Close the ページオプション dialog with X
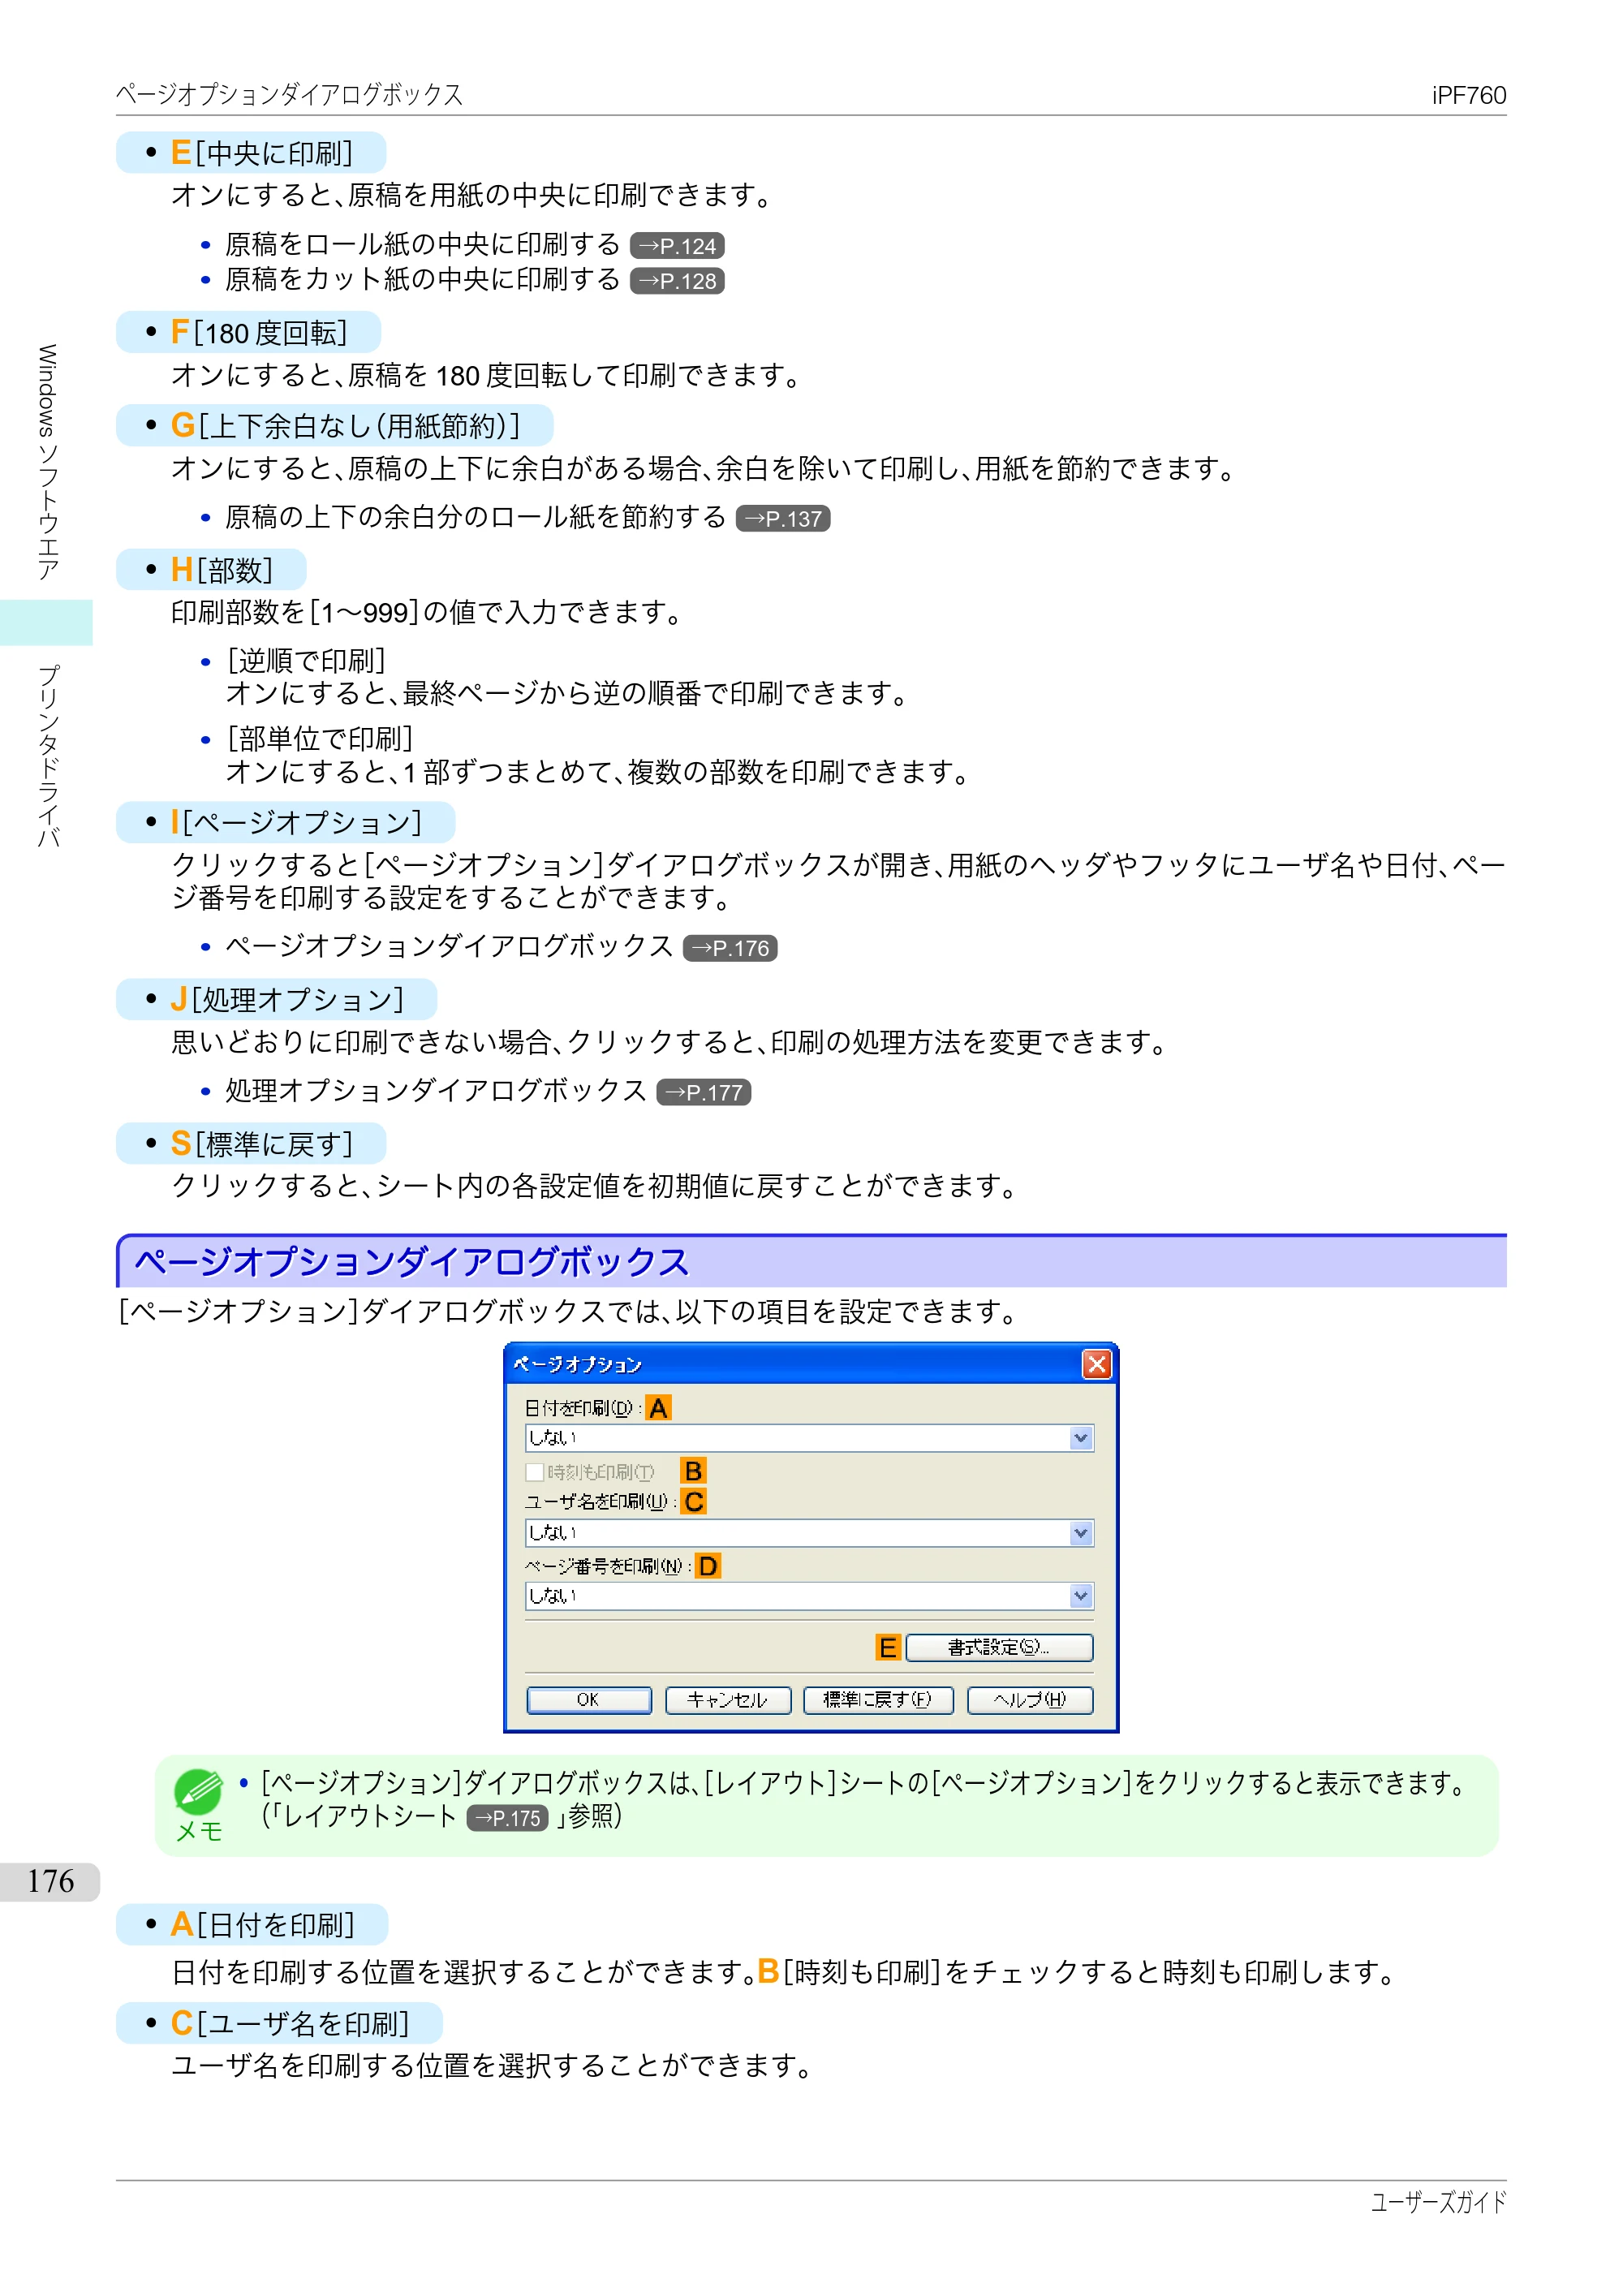 coord(1097,1364)
